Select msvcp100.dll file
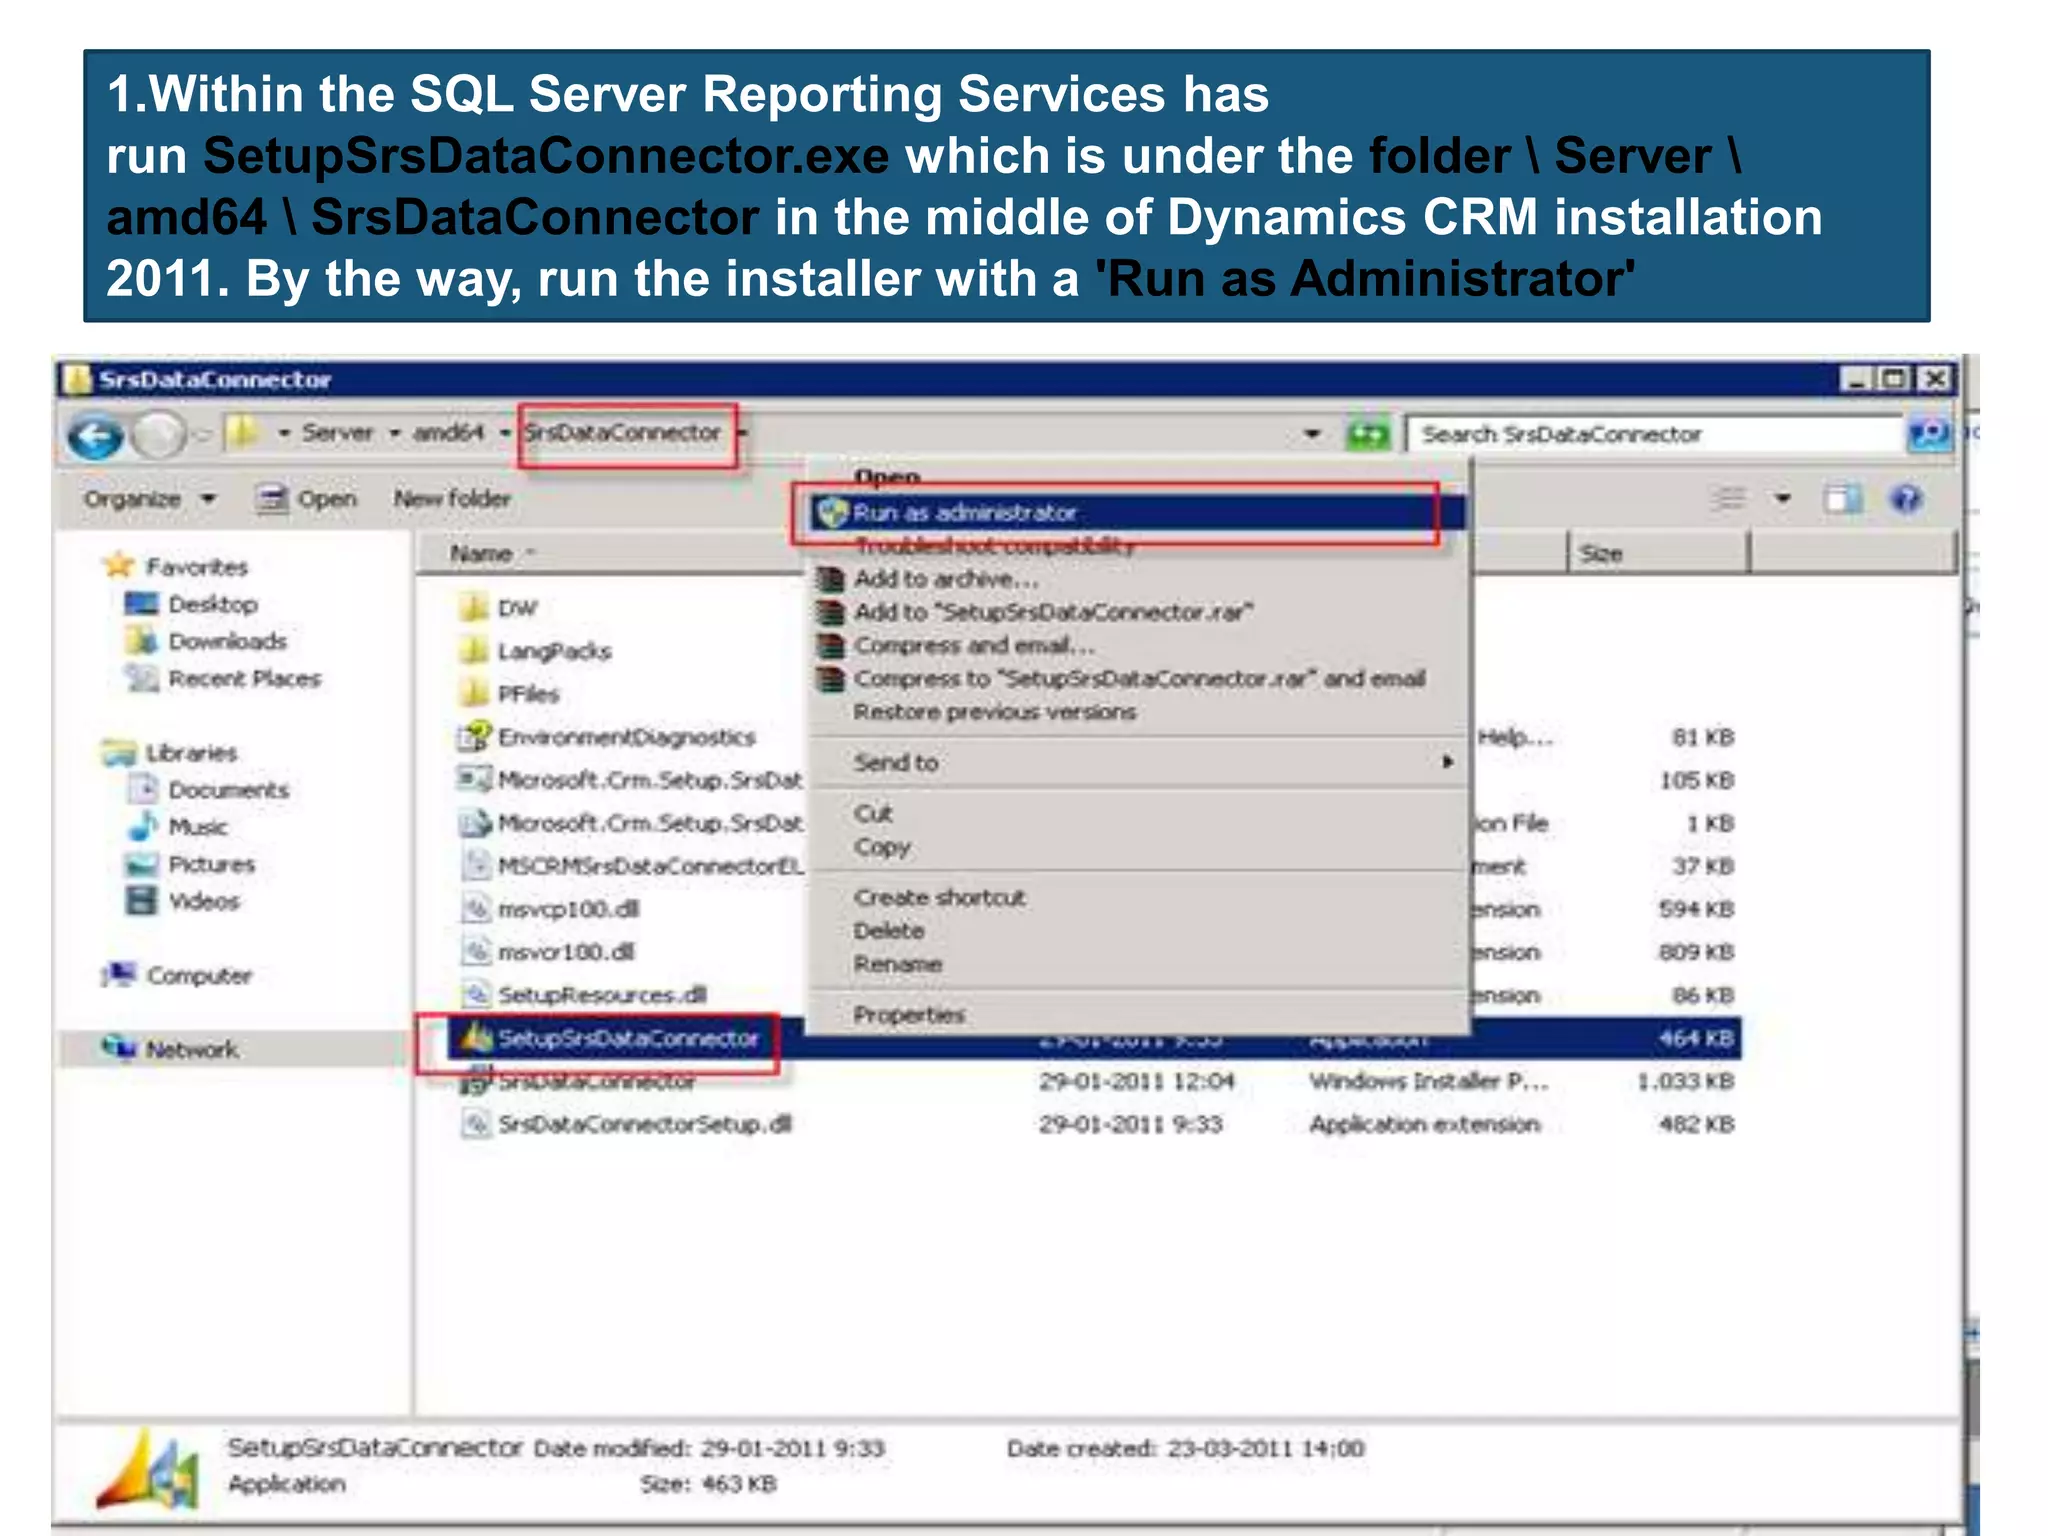 click(550, 909)
